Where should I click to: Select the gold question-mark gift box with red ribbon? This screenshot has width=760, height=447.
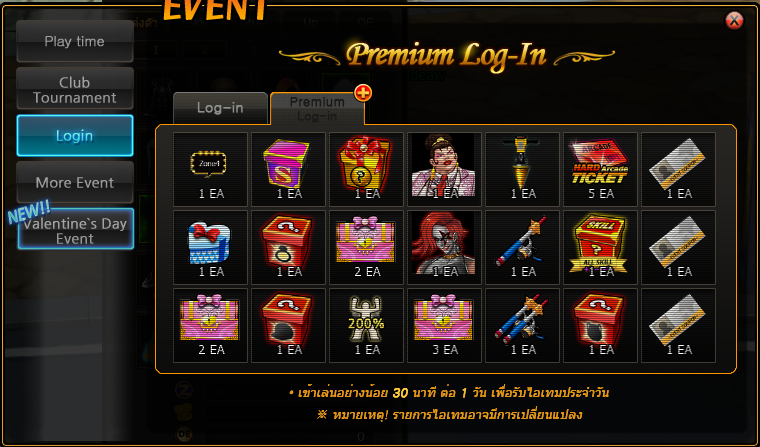[x=366, y=169]
